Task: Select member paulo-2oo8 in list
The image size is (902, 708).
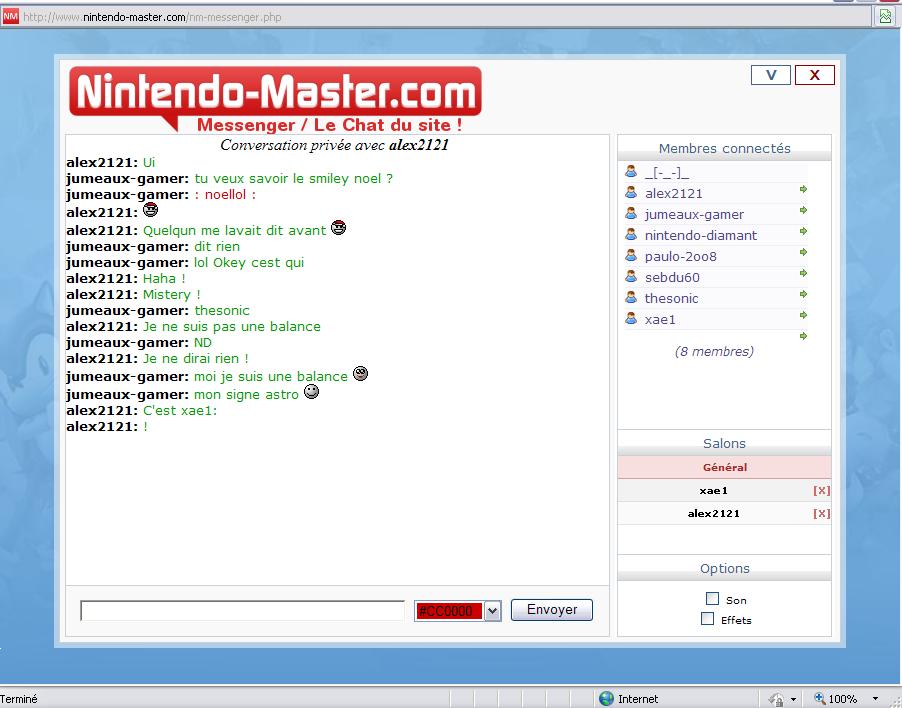Action: click(681, 257)
